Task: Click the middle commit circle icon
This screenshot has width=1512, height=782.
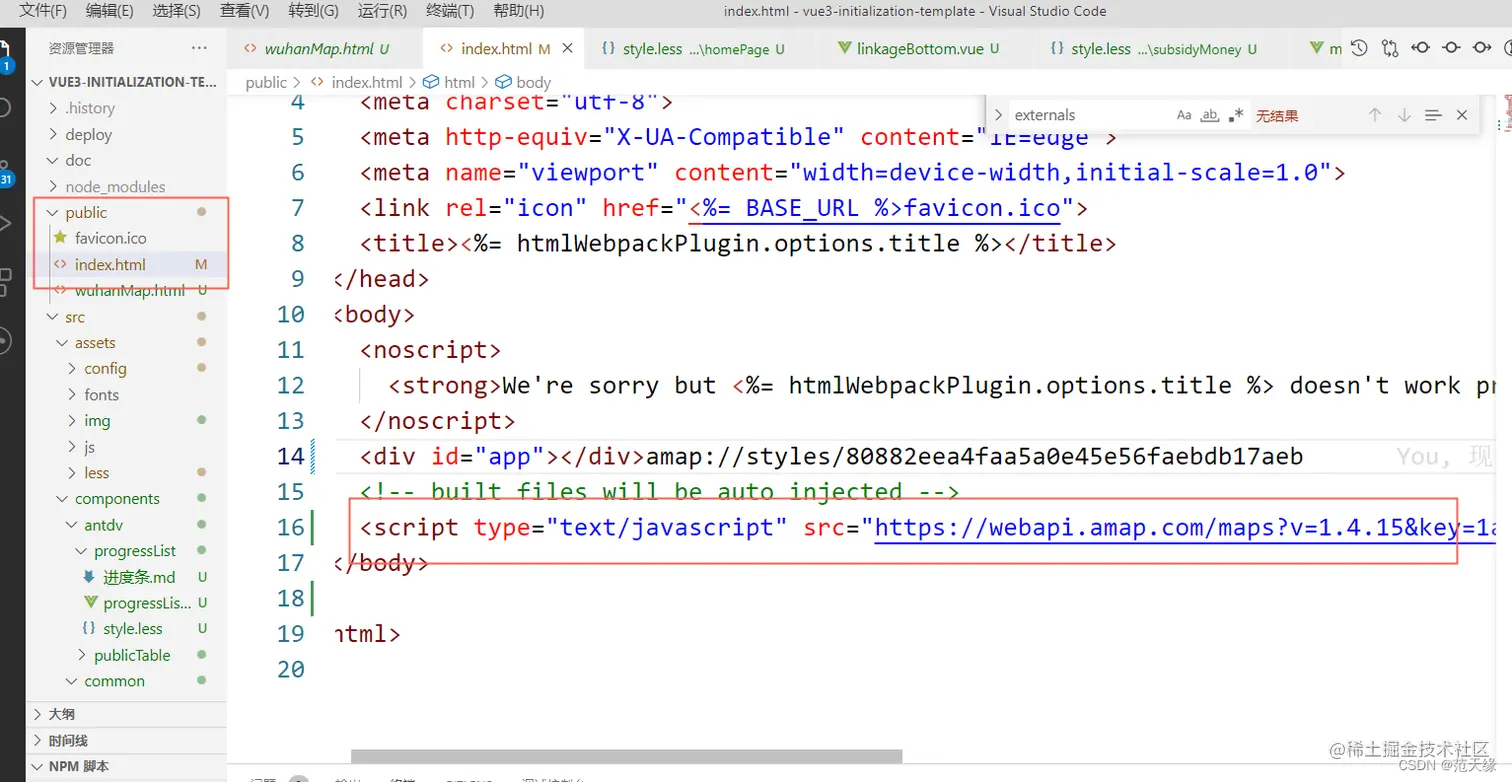Action: click(1452, 48)
